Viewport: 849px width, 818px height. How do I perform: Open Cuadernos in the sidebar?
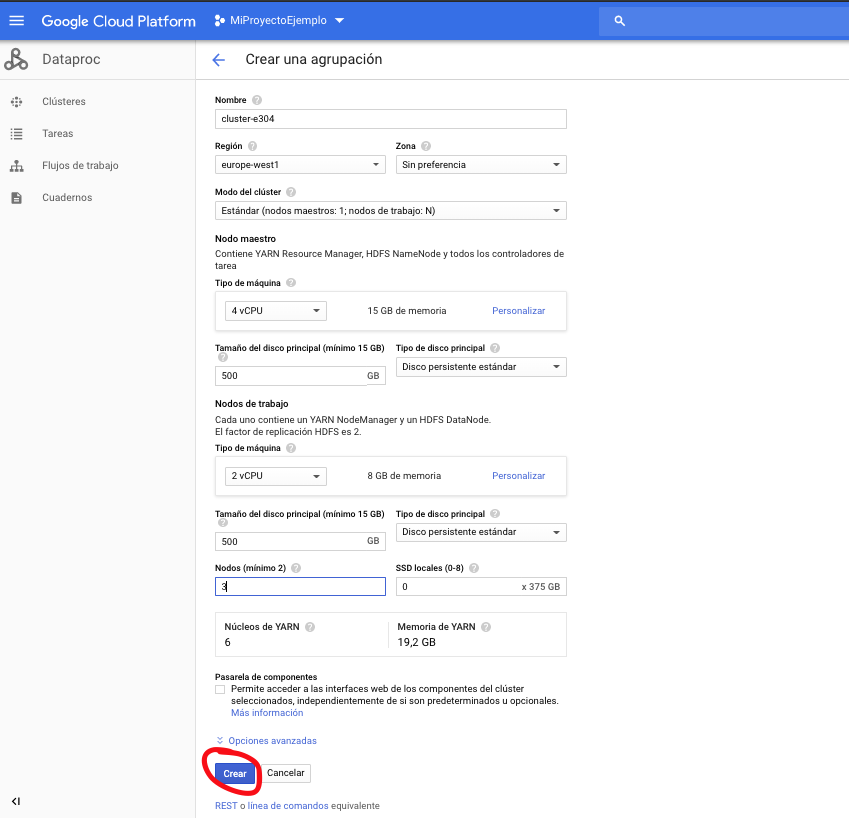click(67, 198)
